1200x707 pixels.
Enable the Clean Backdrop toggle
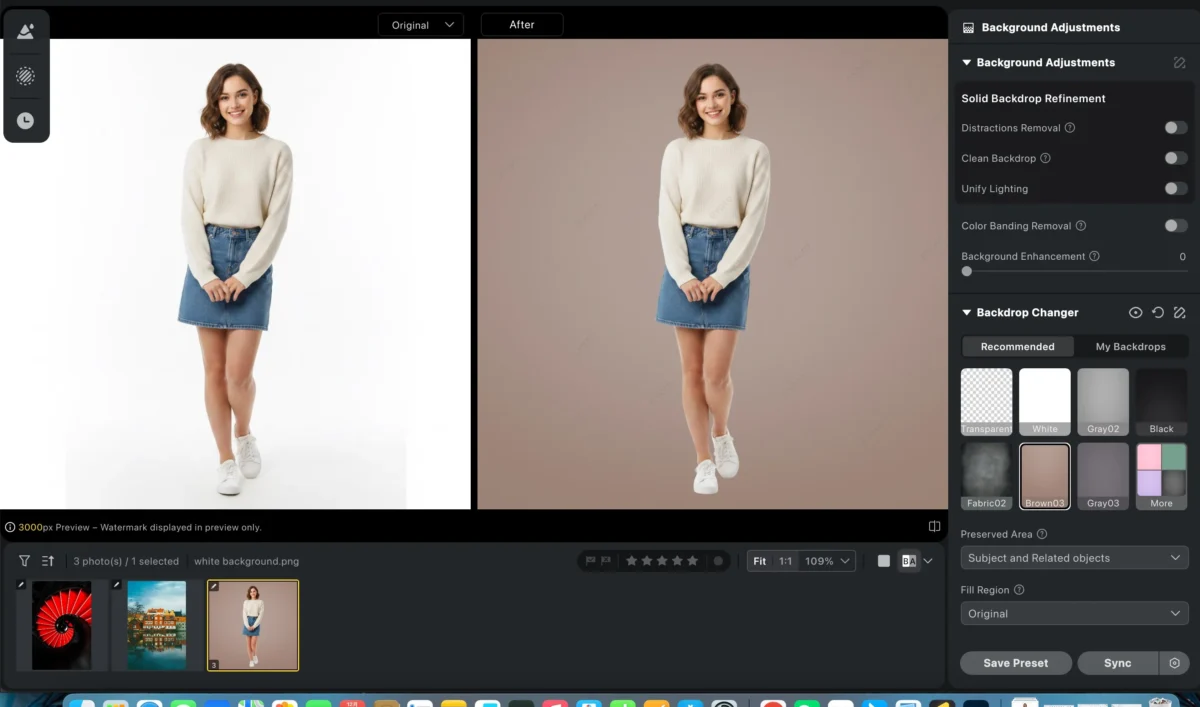coord(1176,158)
